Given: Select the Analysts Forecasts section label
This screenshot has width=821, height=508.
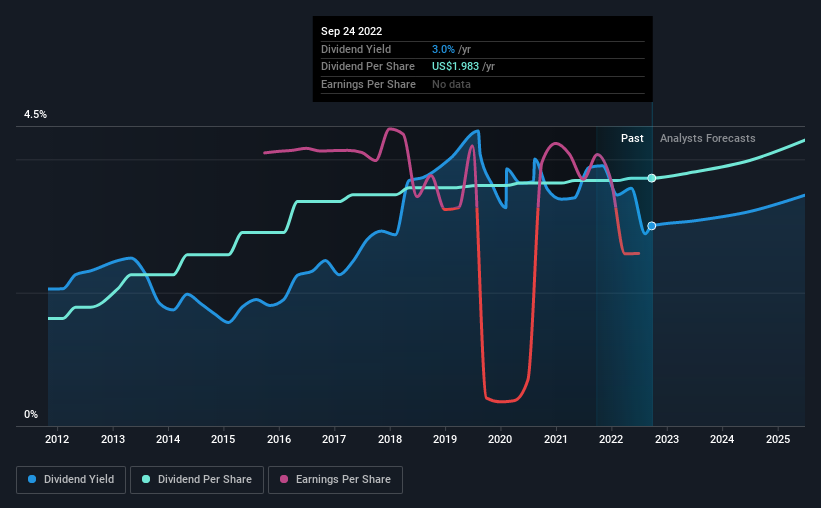Looking at the screenshot, I should click(707, 138).
